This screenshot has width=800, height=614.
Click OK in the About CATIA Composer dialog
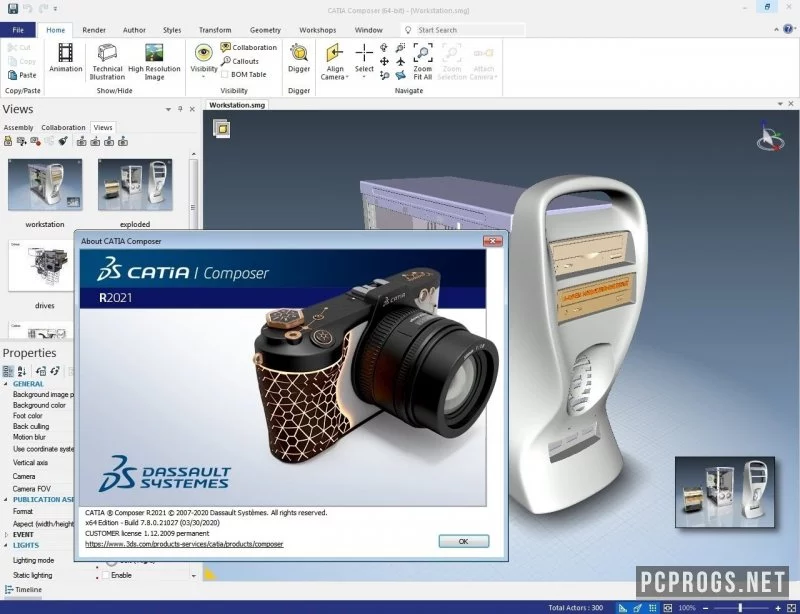click(464, 541)
